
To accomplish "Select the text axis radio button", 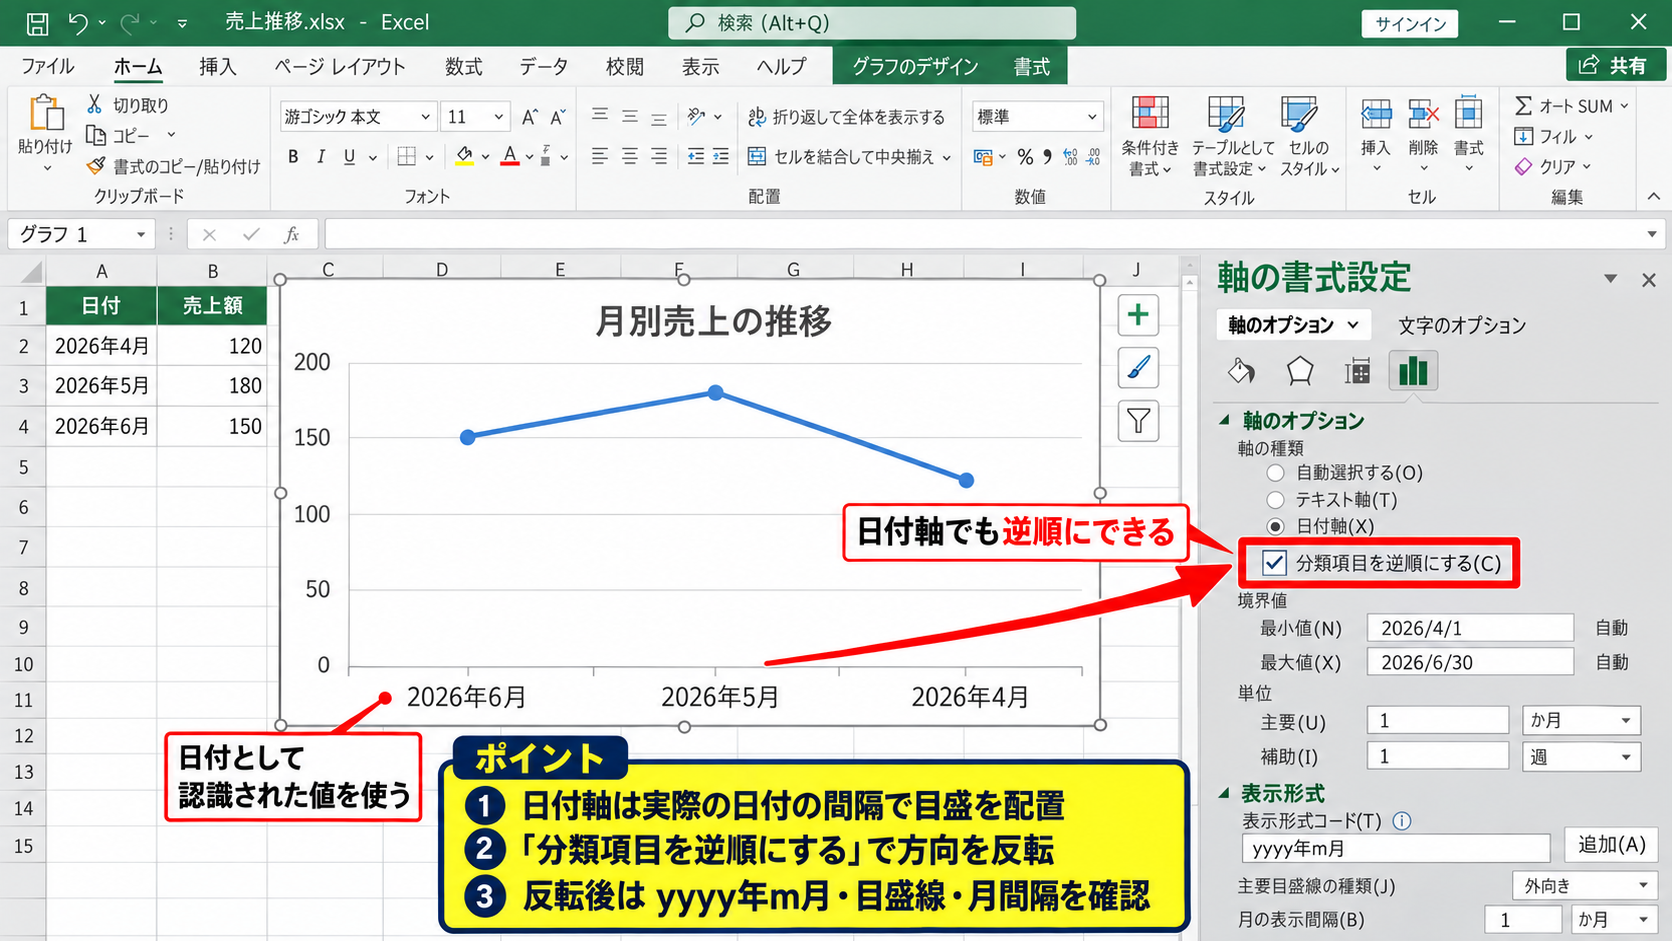I will 1275,500.
